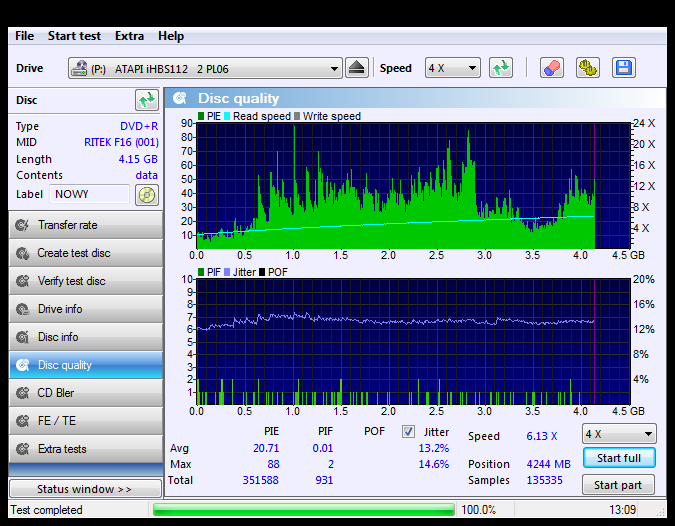Open the Speed 4 X dropdown in the toolbar

452,68
